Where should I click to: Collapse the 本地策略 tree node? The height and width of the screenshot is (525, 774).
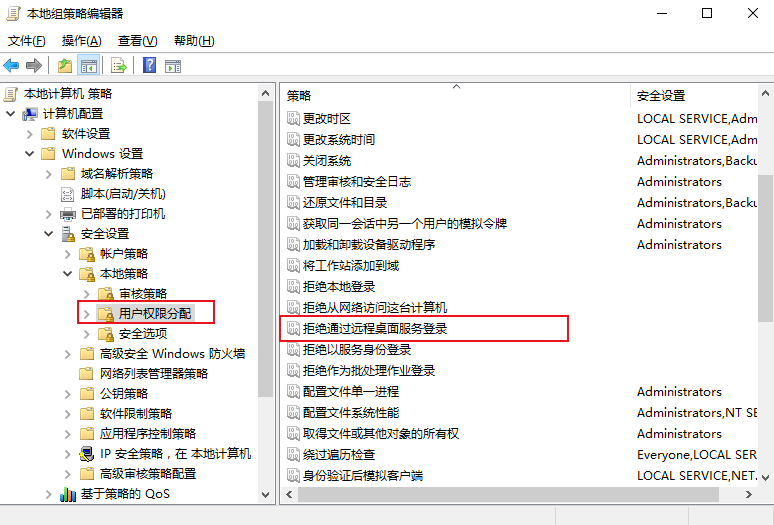[x=68, y=273]
